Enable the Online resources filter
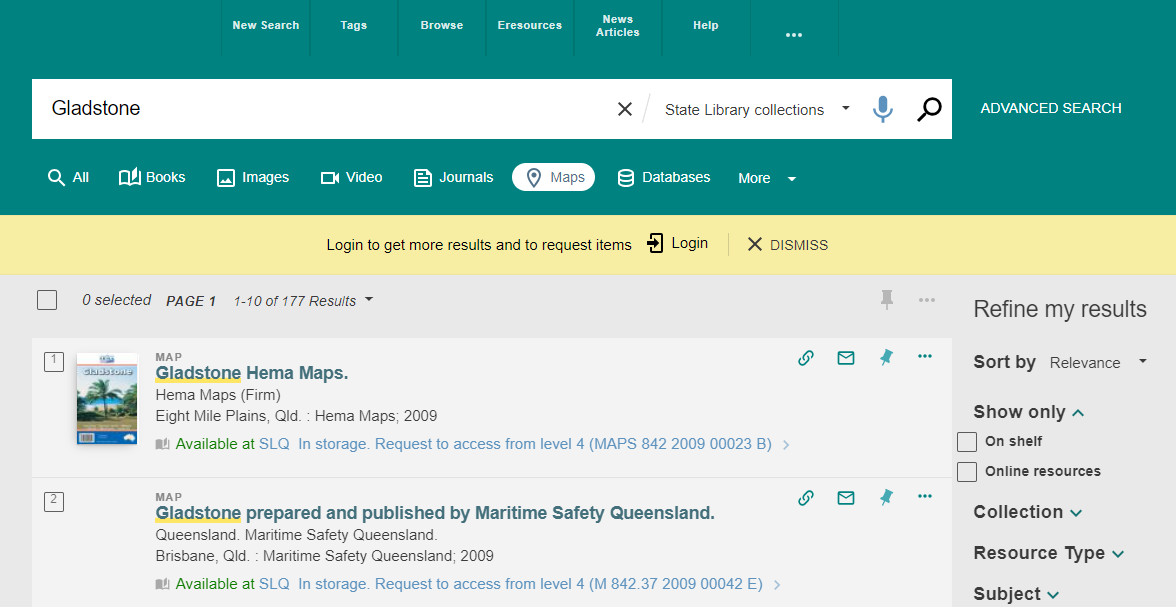Viewport: 1176px width, 607px height. 967,472
